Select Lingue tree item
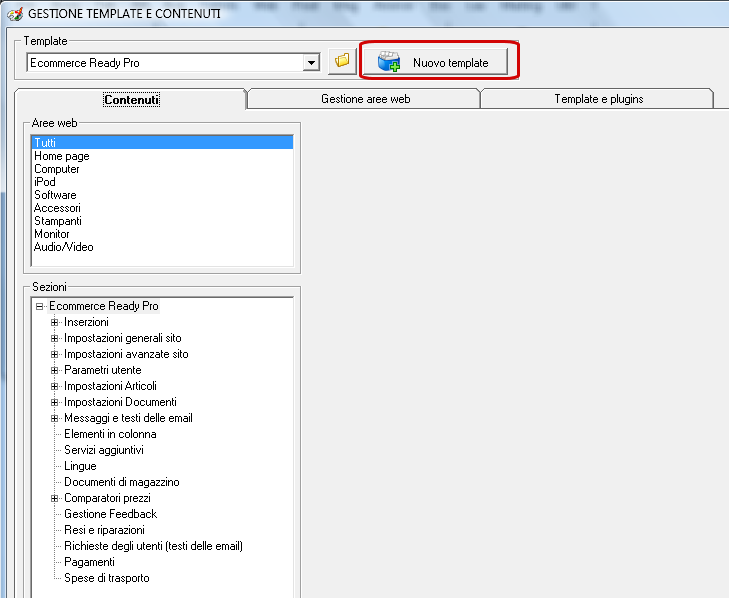Image resolution: width=729 pixels, height=598 pixels. pos(80,466)
